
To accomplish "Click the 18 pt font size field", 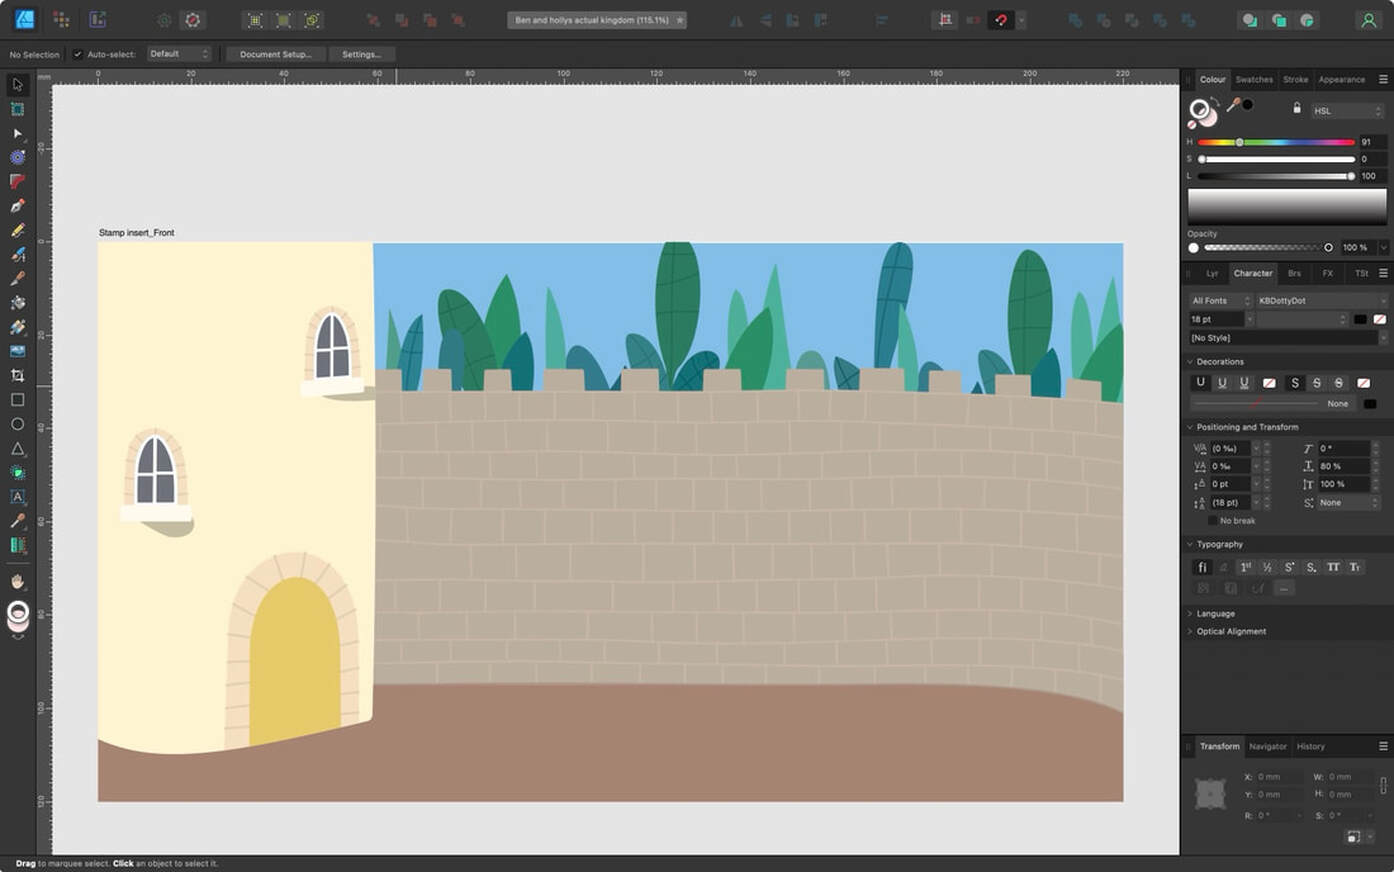I will (x=1216, y=319).
